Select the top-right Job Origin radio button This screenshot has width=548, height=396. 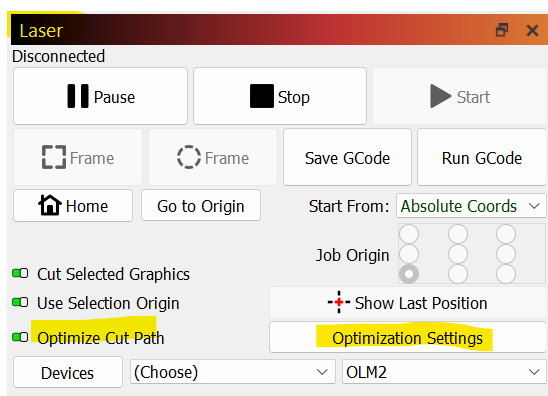pyautogui.click(x=506, y=233)
